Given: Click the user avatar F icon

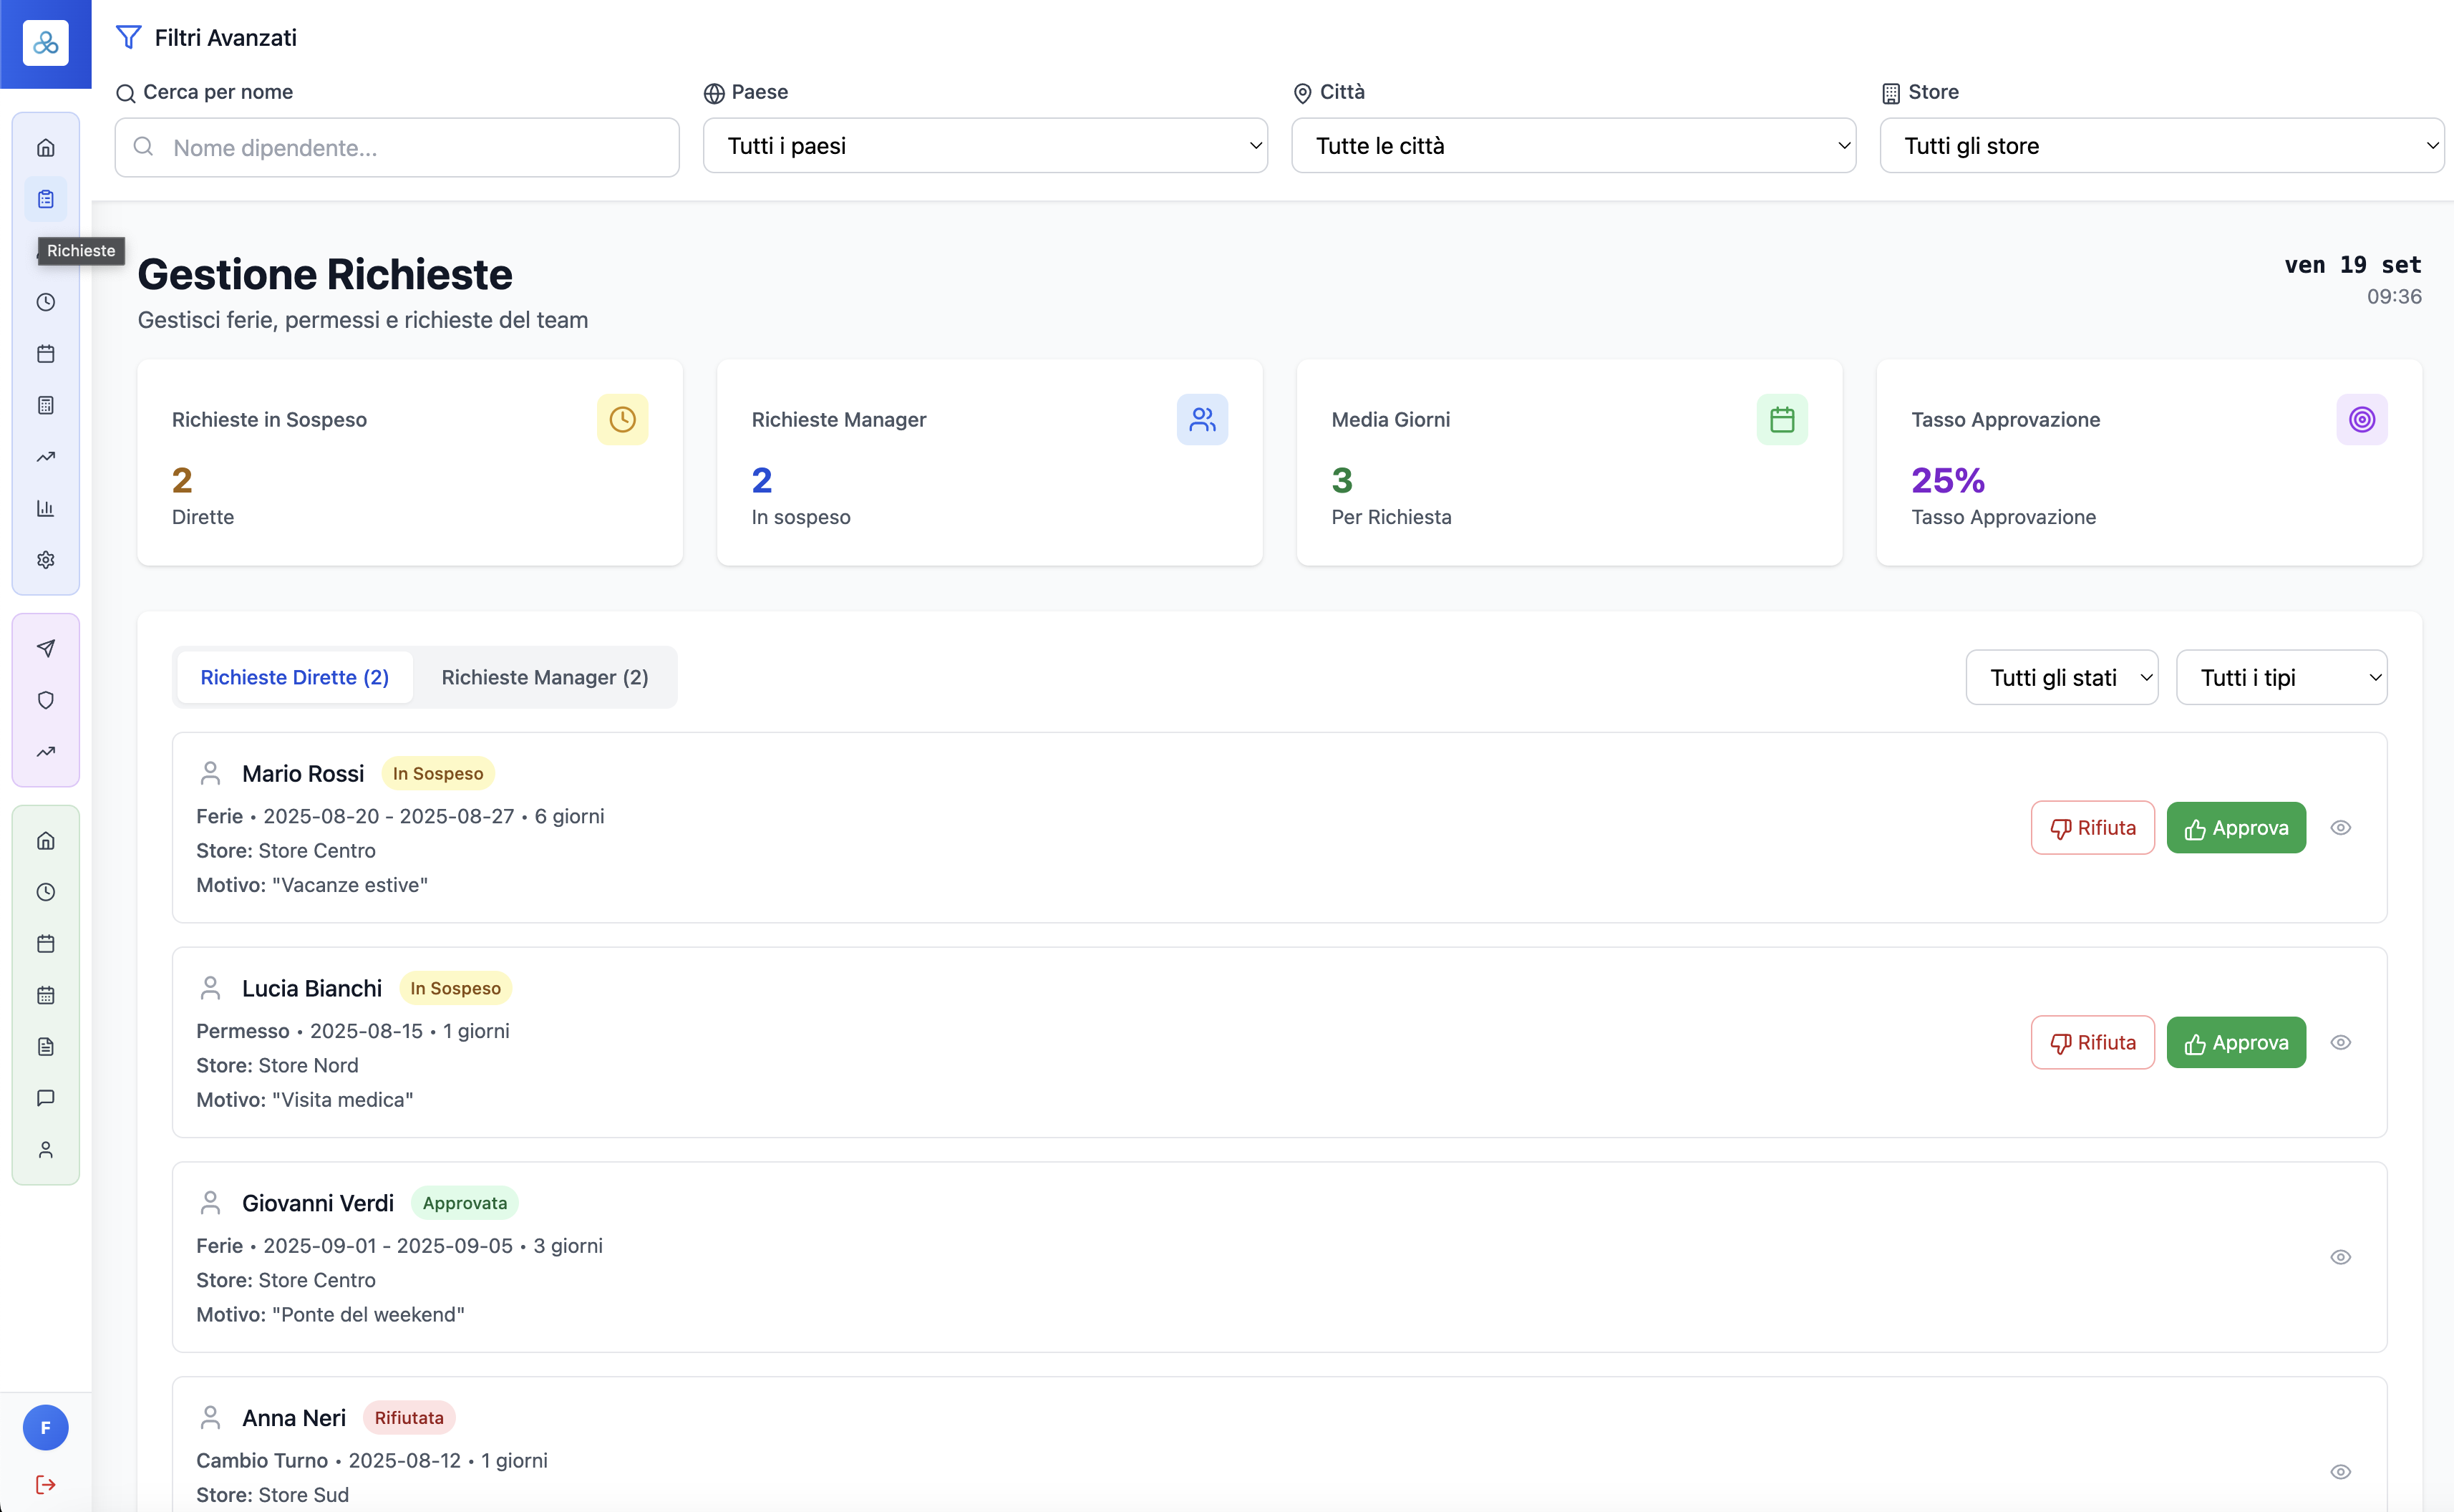Looking at the screenshot, I should pyautogui.click(x=46, y=1427).
